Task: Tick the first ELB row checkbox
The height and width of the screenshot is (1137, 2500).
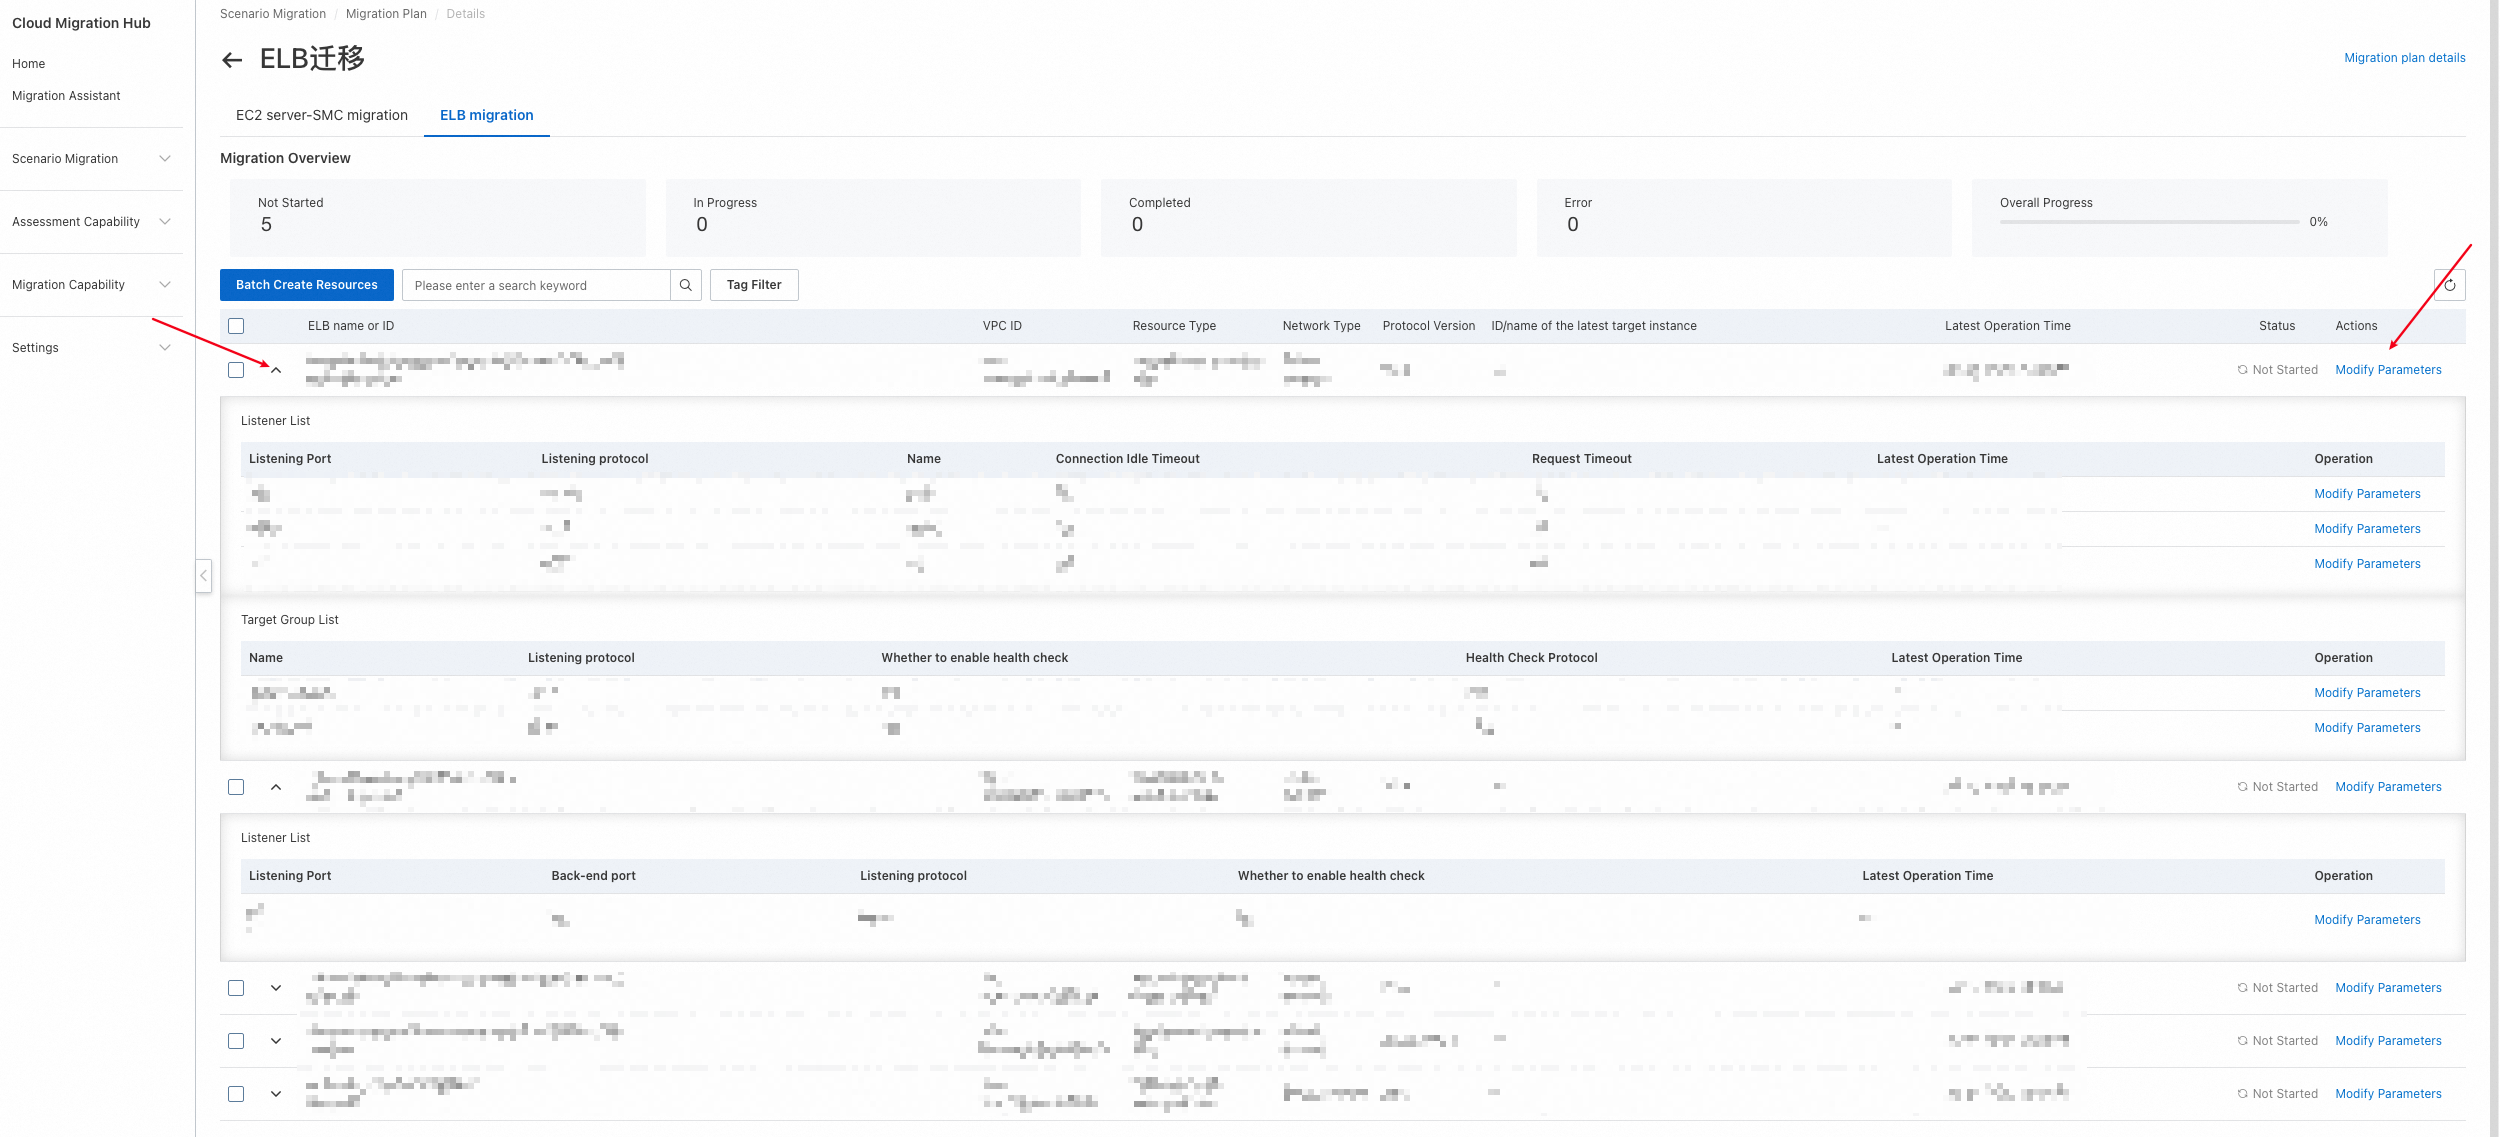Action: [236, 370]
